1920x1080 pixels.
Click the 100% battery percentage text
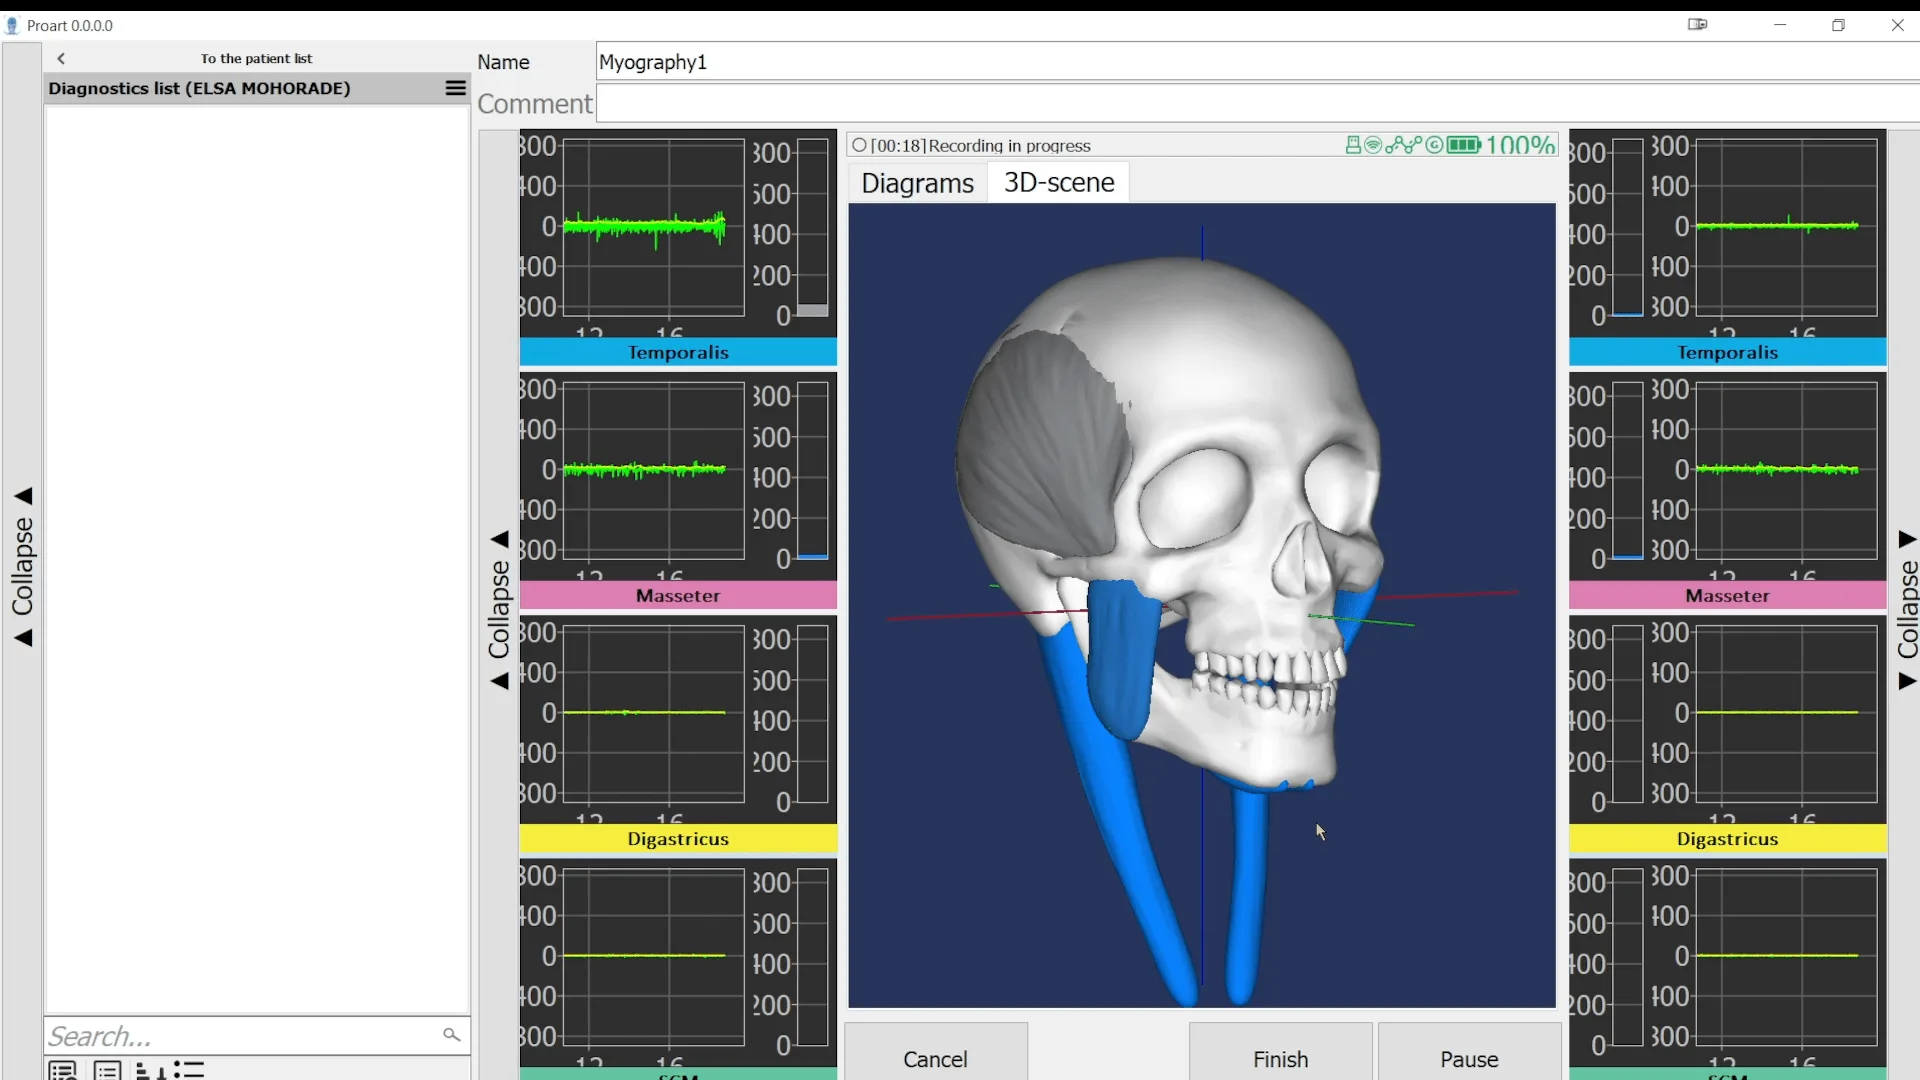1520,145
